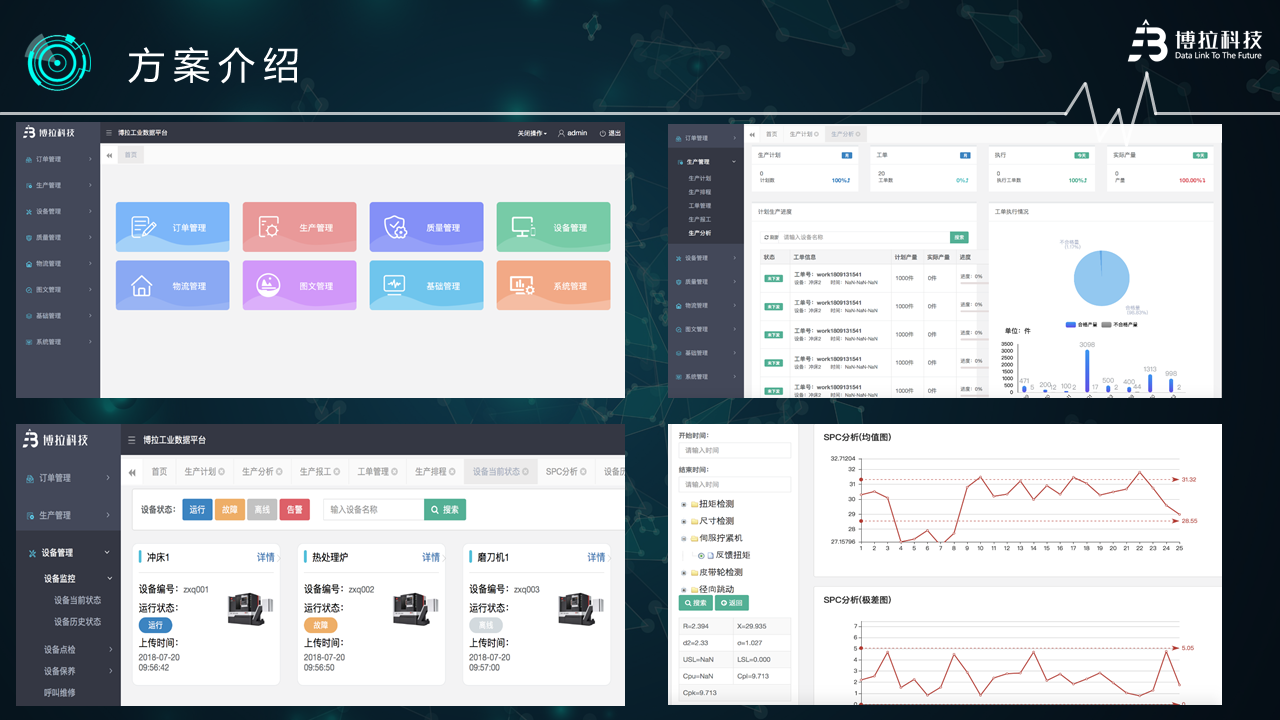Open the blue 基础管理 dashboard tile
This screenshot has width=1280, height=720.
[x=426, y=285]
